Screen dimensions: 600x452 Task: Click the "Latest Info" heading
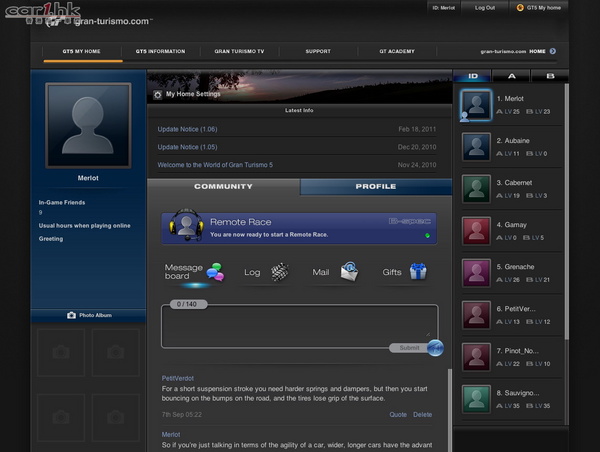(x=299, y=110)
